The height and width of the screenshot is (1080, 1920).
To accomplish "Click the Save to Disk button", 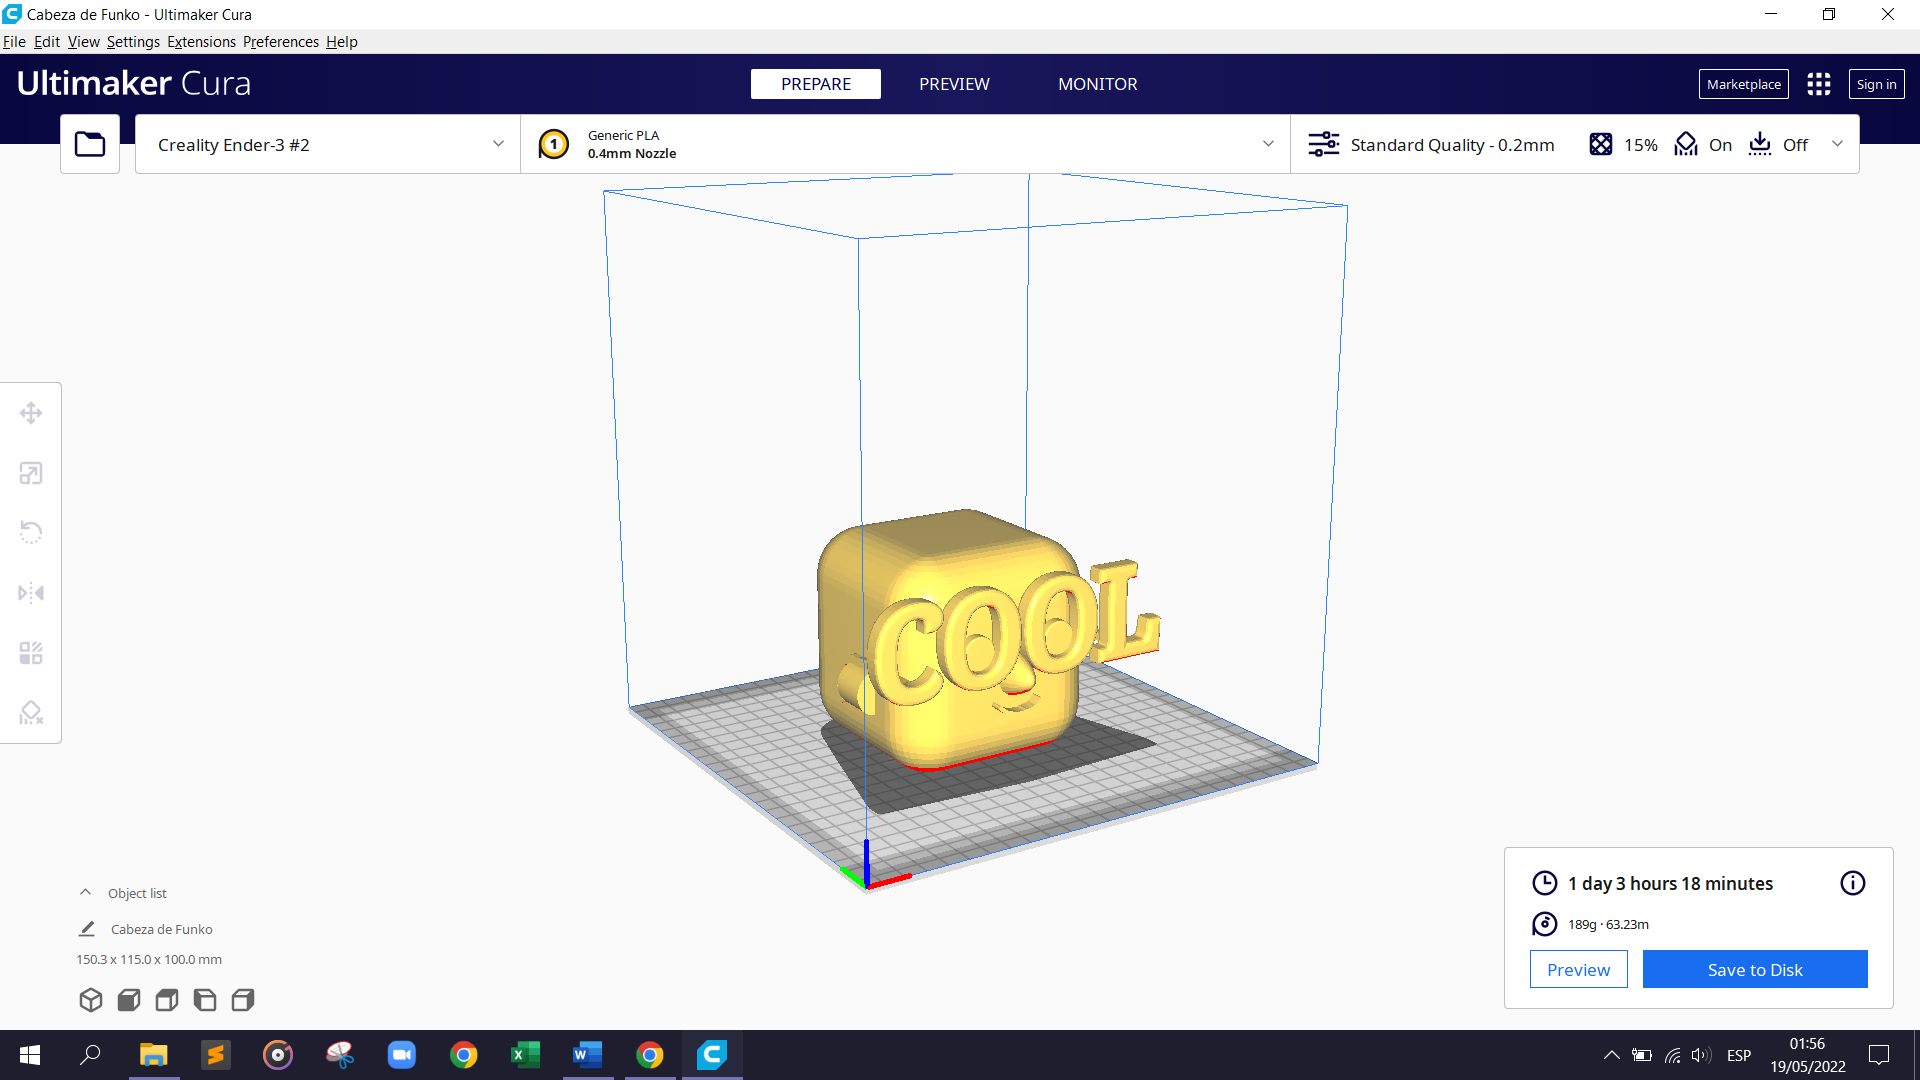I will pyautogui.click(x=1754, y=969).
